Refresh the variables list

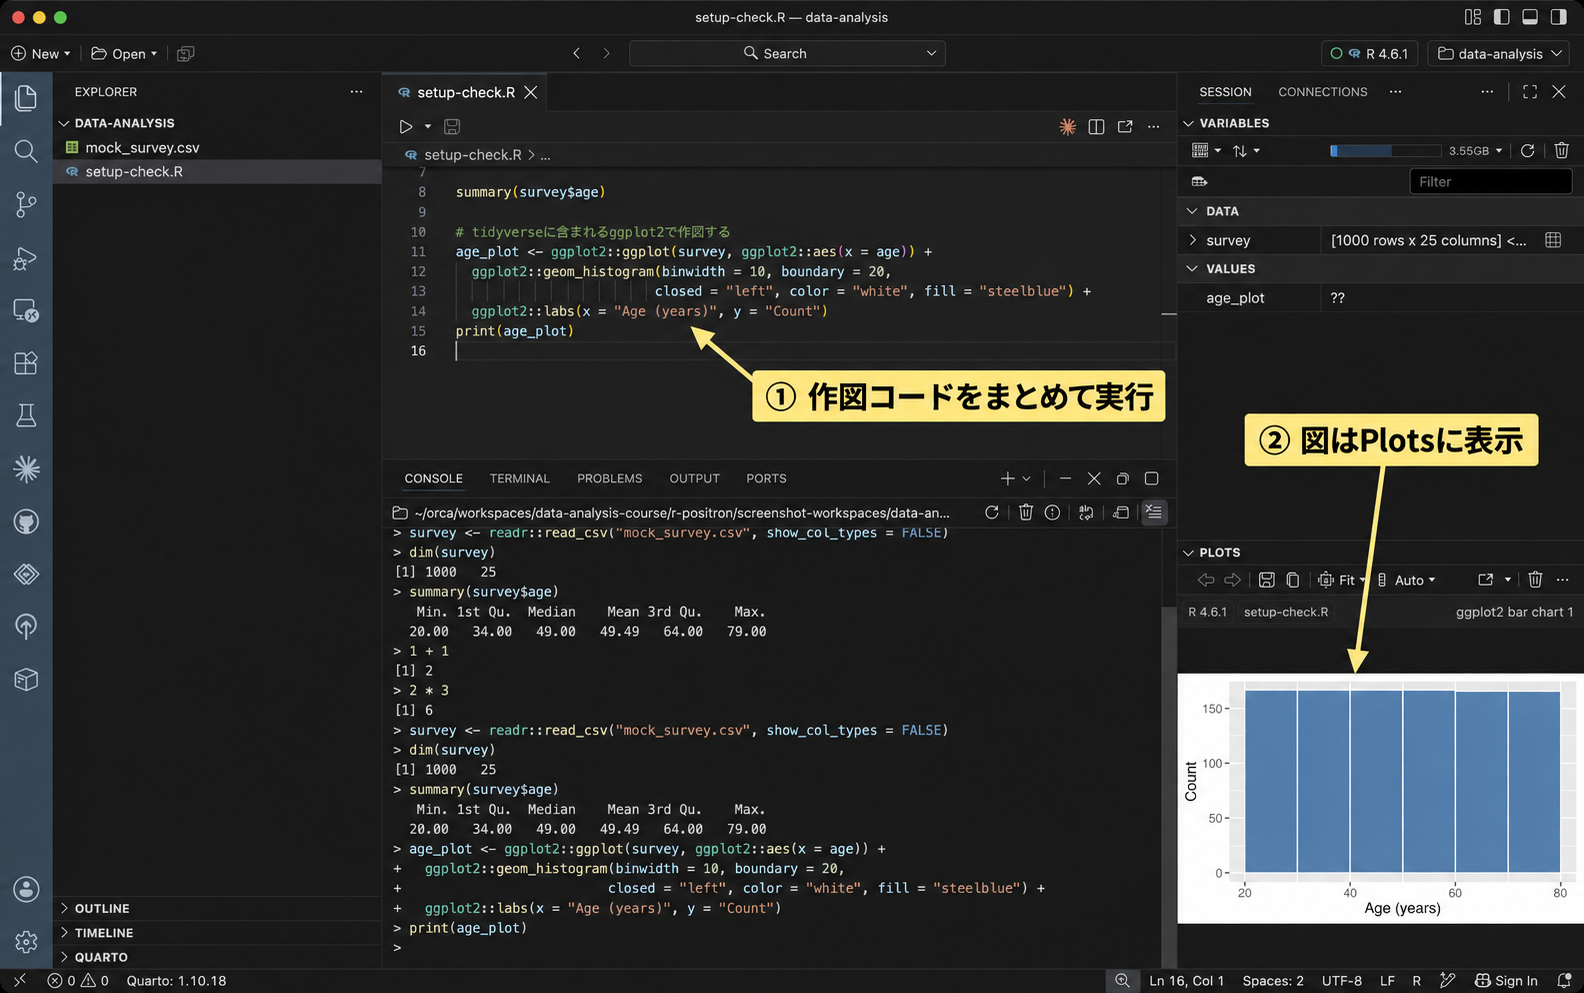click(1527, 151)
